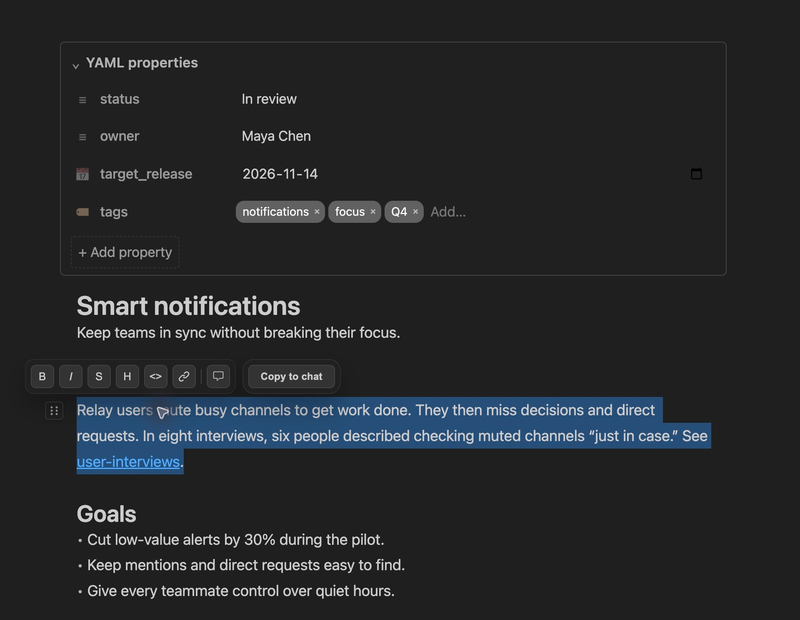Apply bold formatting to selection
Viewport: 800px width, 620px height.
pos(42,377)
